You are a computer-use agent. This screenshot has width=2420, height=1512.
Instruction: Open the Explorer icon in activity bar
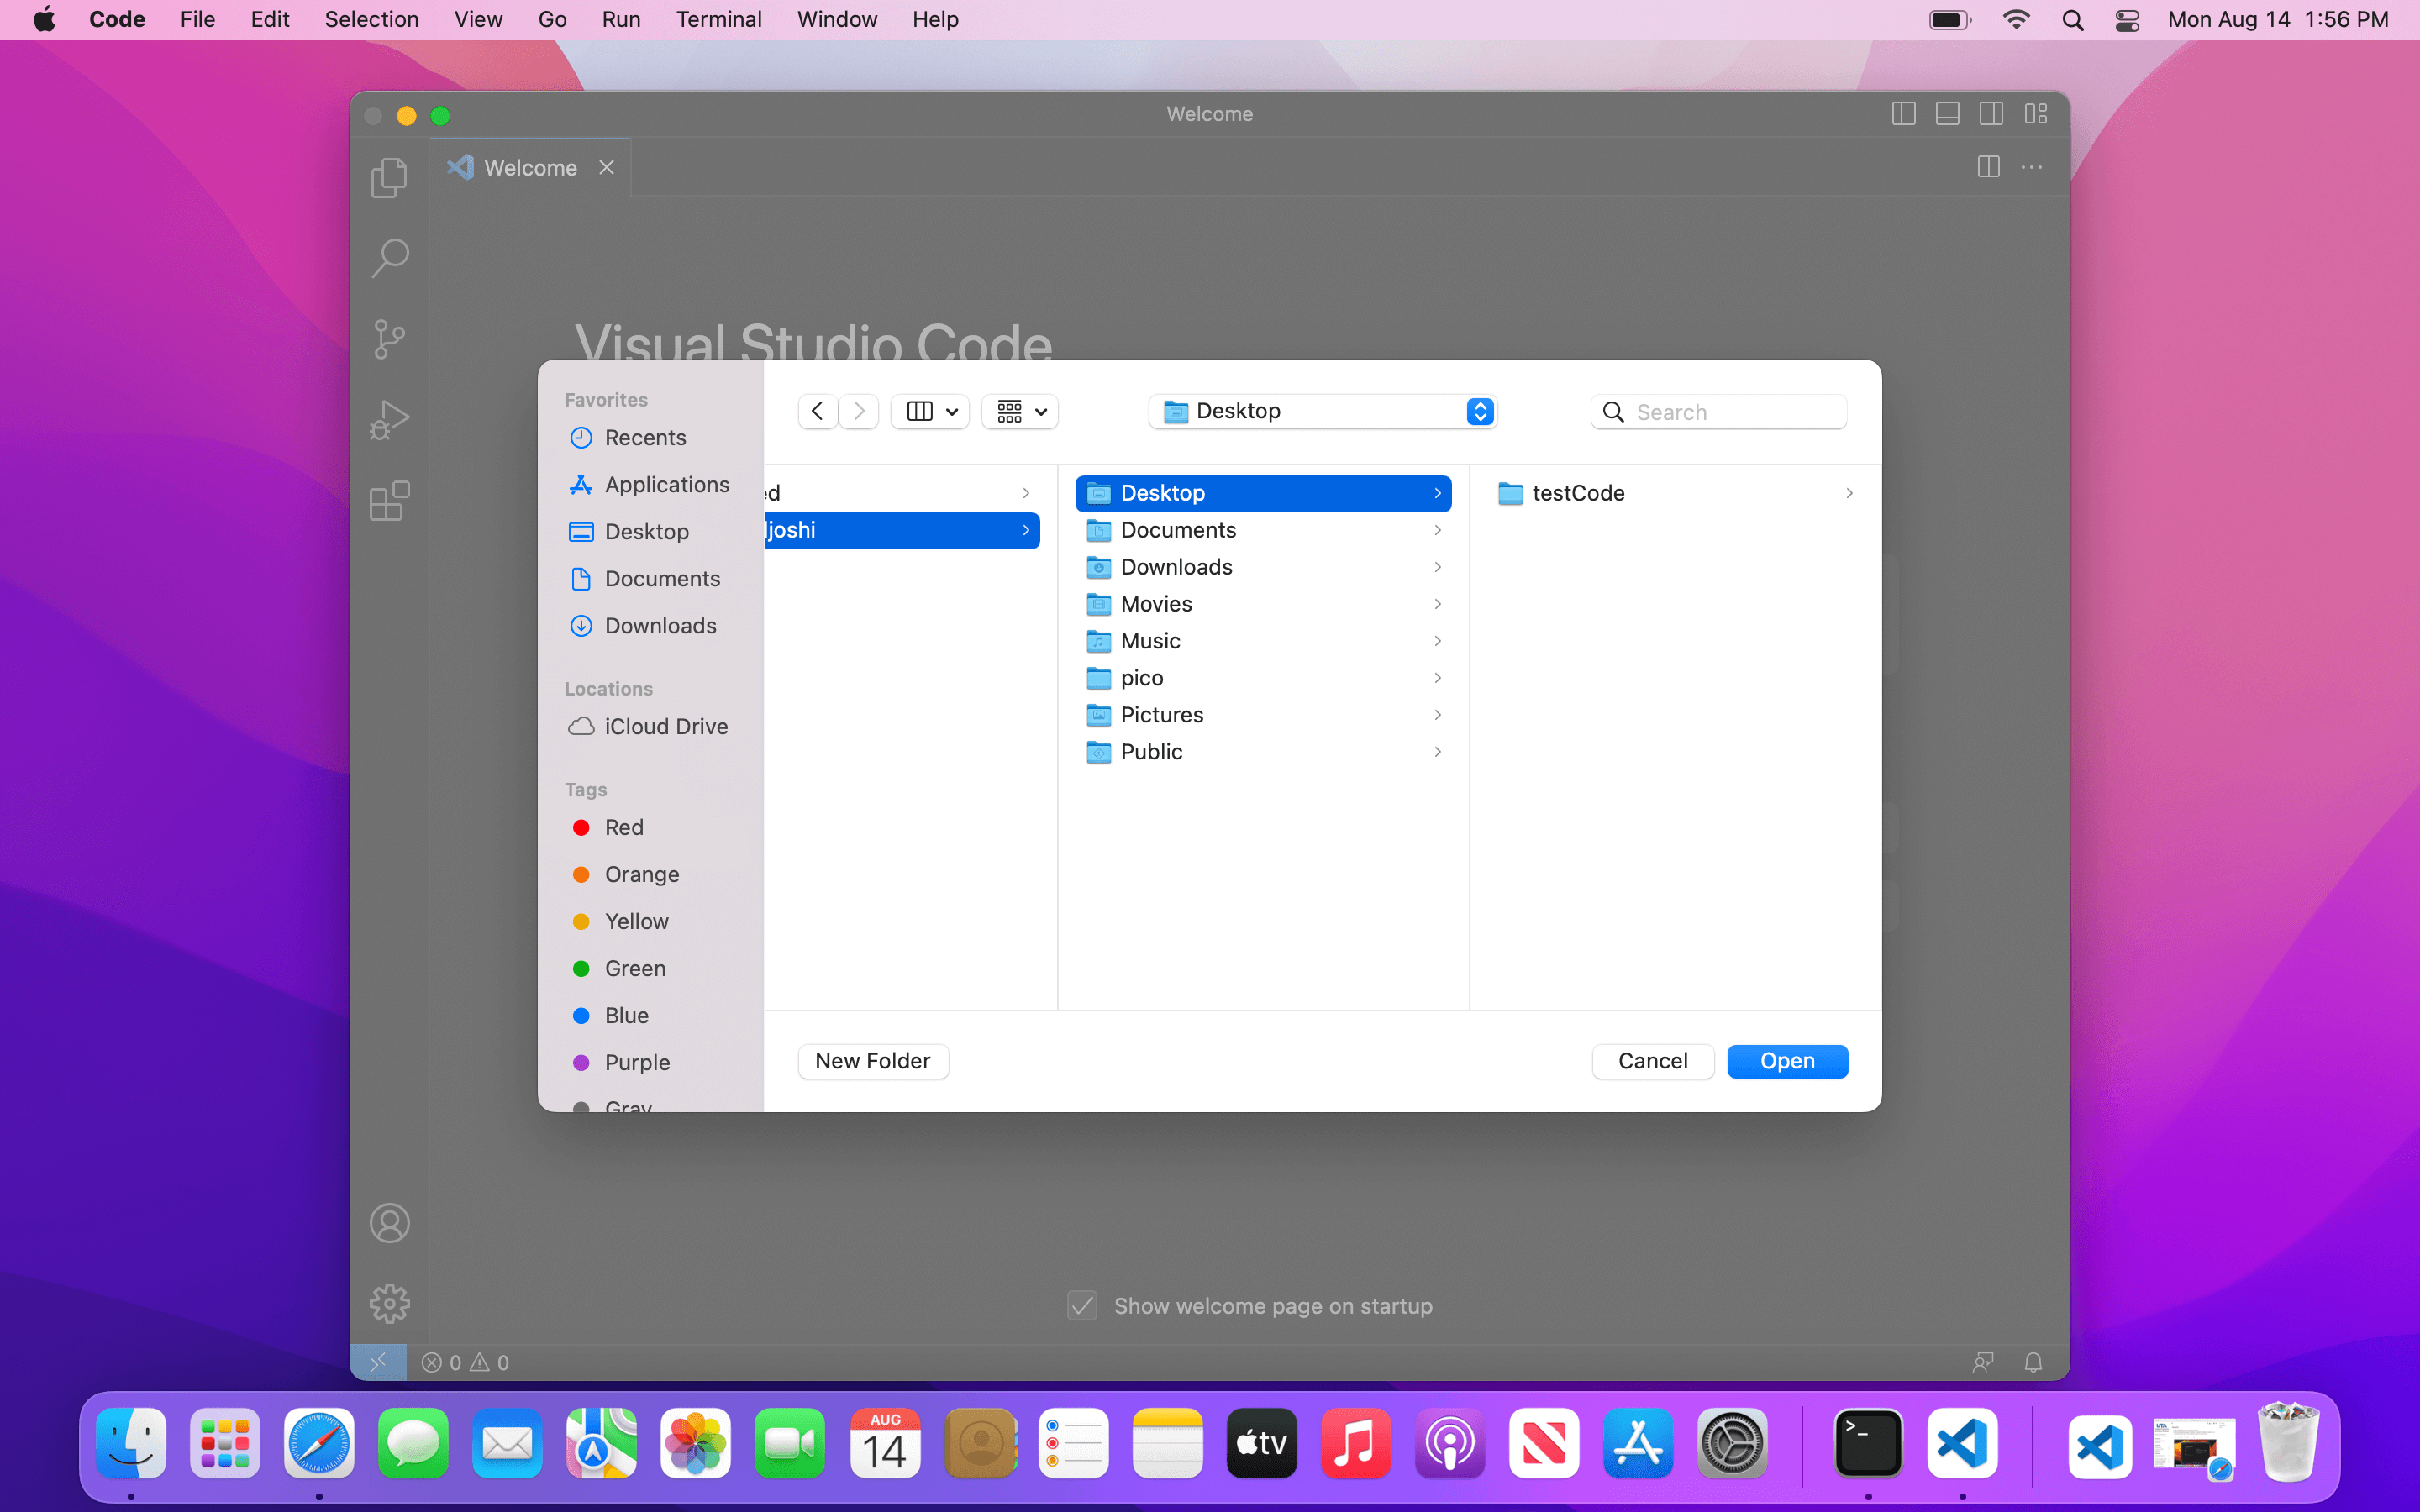point(389,178)
